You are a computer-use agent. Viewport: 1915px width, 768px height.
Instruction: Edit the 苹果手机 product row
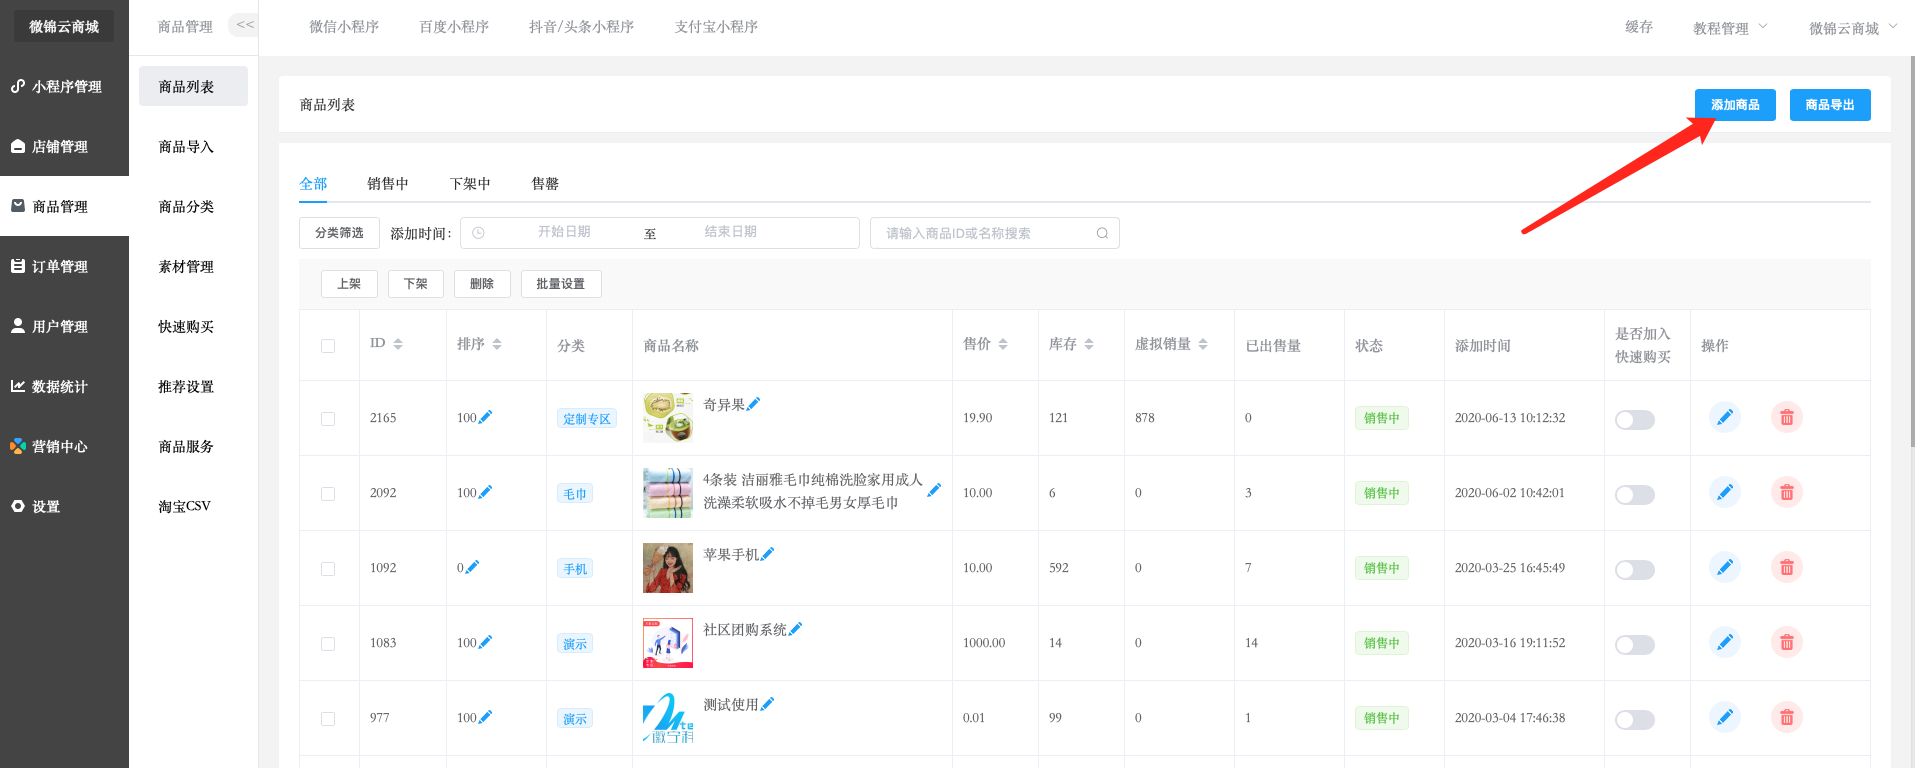coord(1725,567)
